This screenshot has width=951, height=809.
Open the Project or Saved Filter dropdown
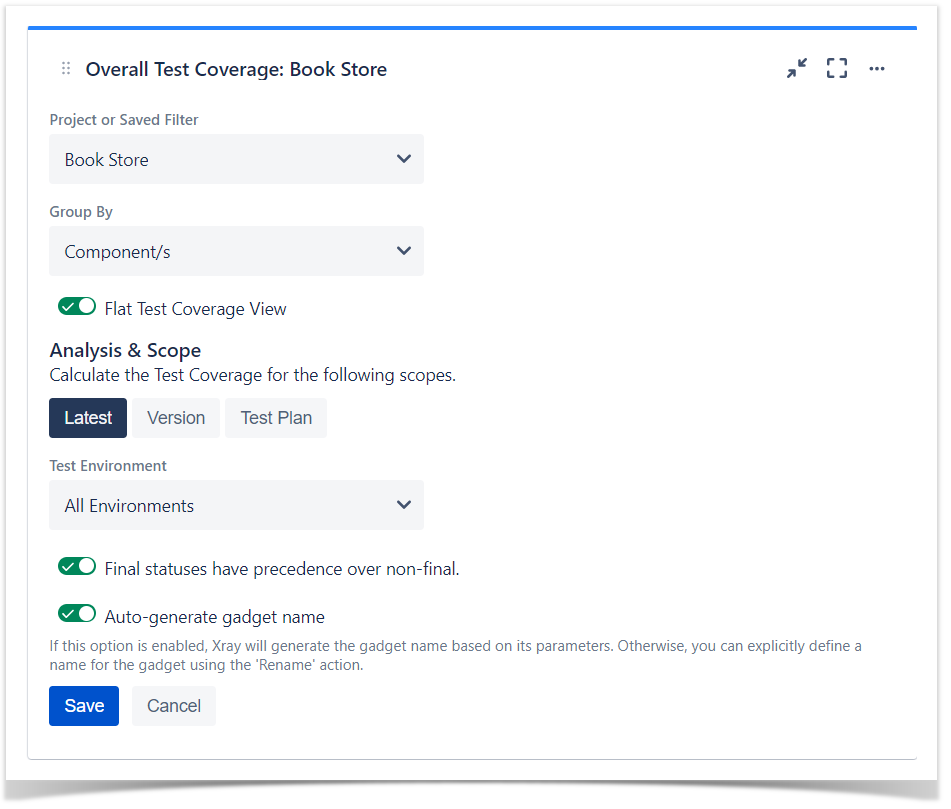click(237, 159)
